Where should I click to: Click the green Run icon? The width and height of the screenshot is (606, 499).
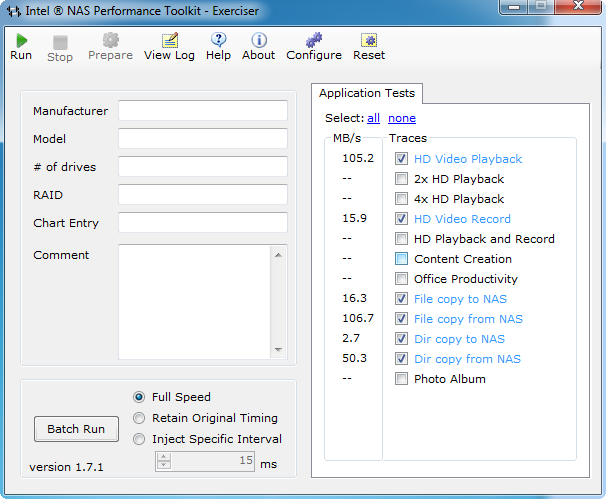[21, 40]
